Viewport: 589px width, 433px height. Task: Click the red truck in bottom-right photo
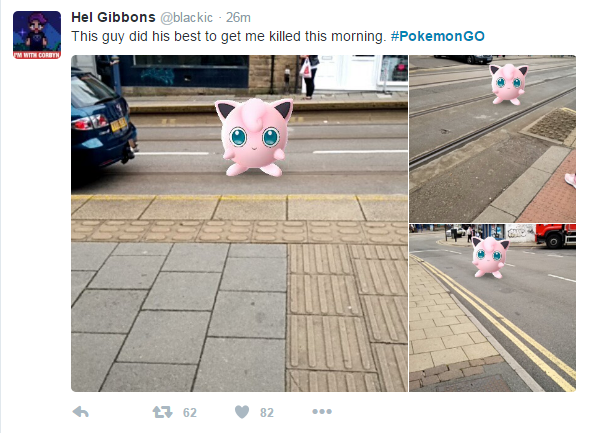(556, 235)
